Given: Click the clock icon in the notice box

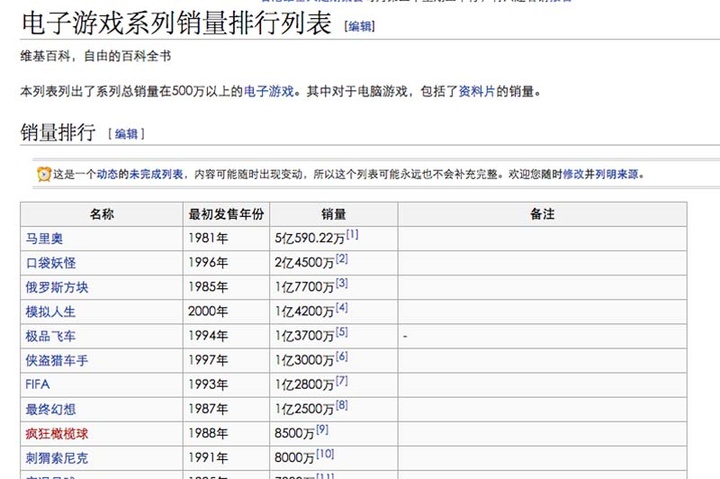Looking at the screenshot, I should pos(44,174).
